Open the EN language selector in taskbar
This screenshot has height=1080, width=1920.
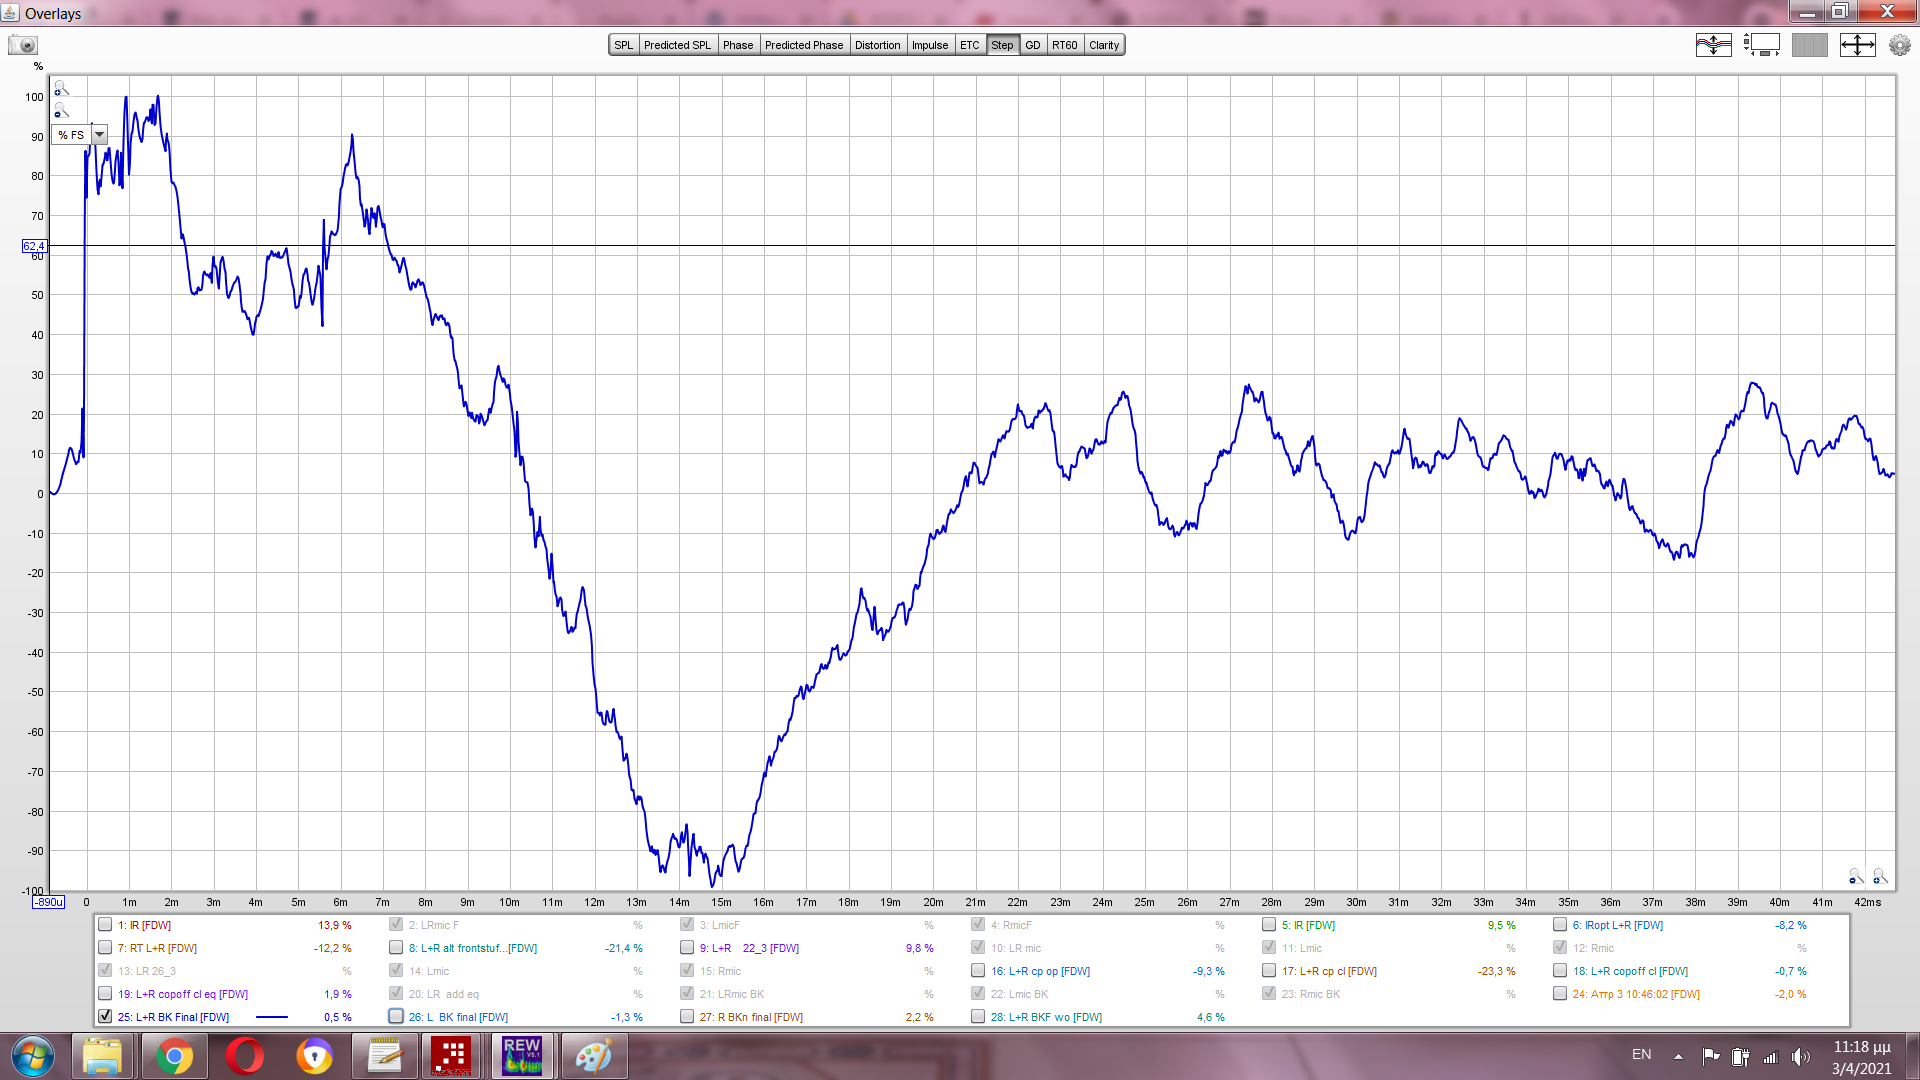point(1641,1055)
